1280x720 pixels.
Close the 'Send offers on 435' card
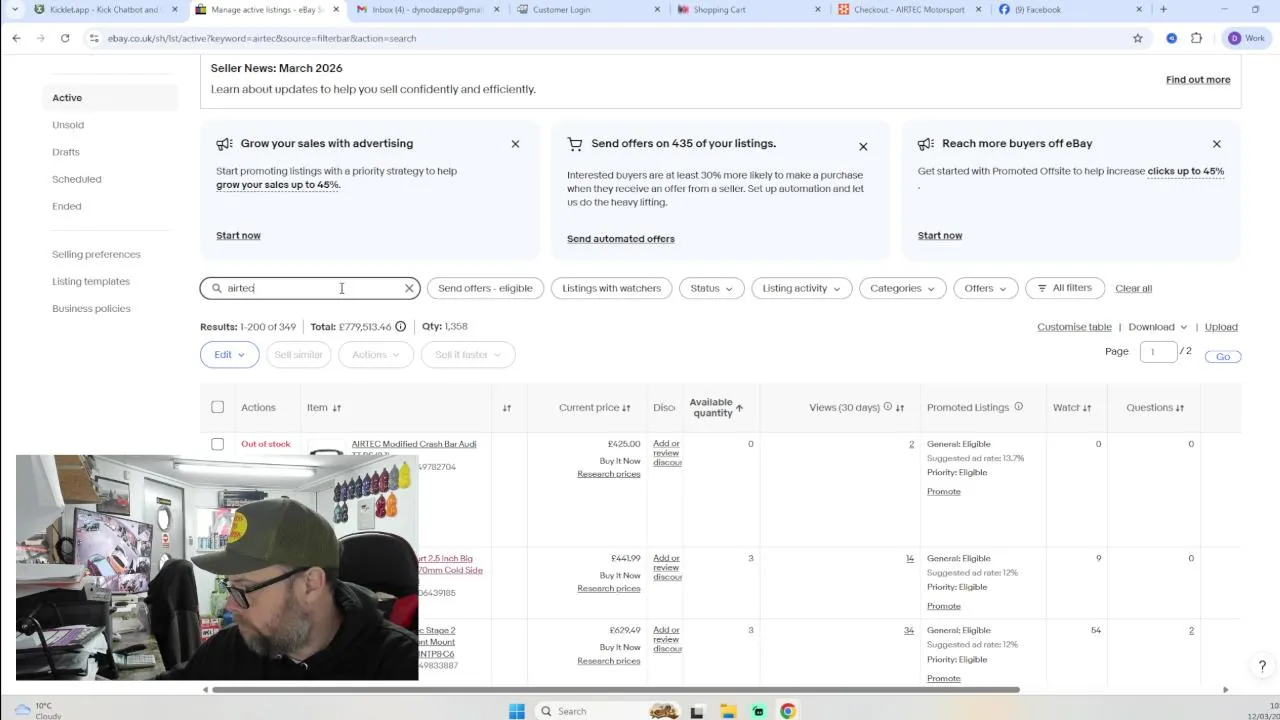click(x=863, y=147)
